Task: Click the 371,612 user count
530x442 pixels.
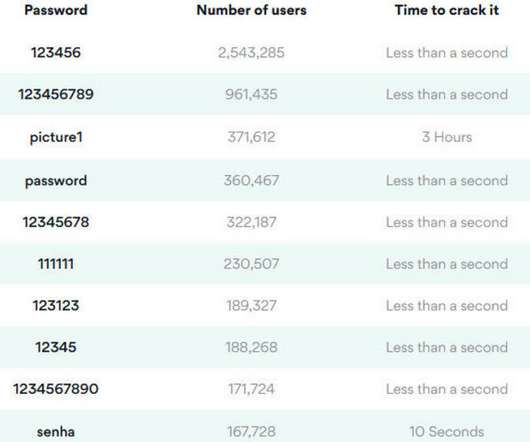Action: [x=251, y=137]
